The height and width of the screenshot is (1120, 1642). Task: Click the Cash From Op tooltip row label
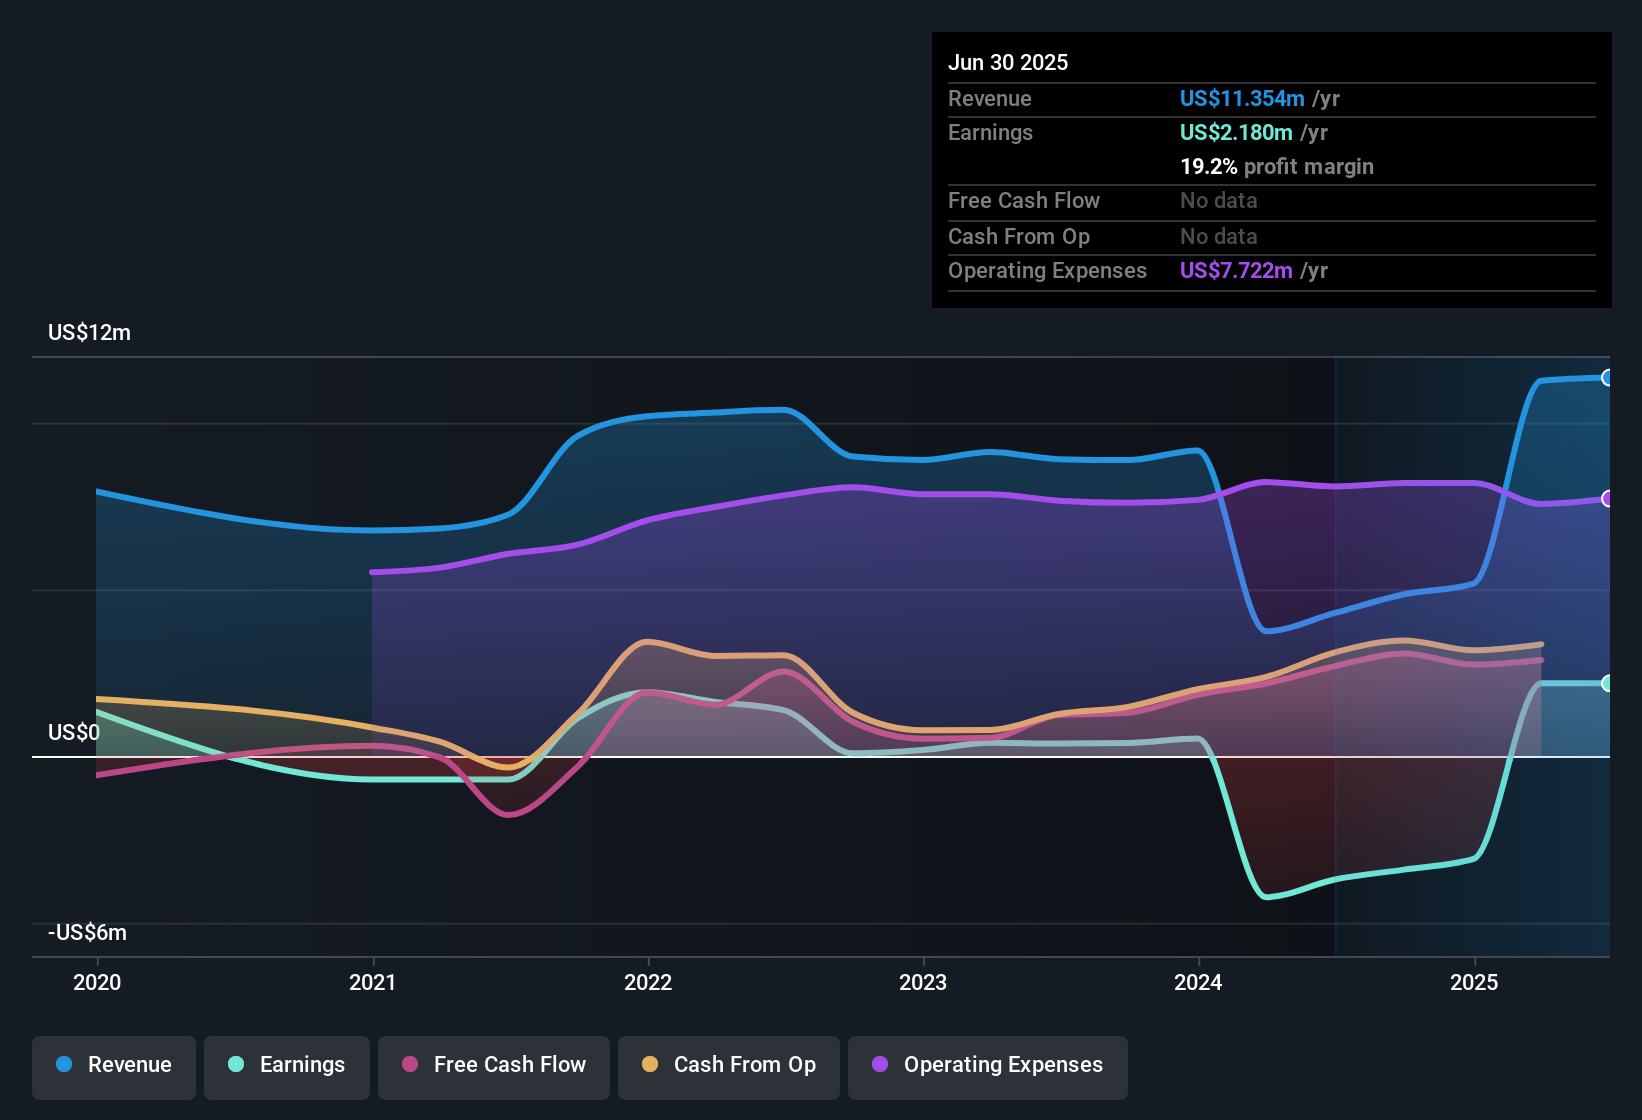point(1019,236)
